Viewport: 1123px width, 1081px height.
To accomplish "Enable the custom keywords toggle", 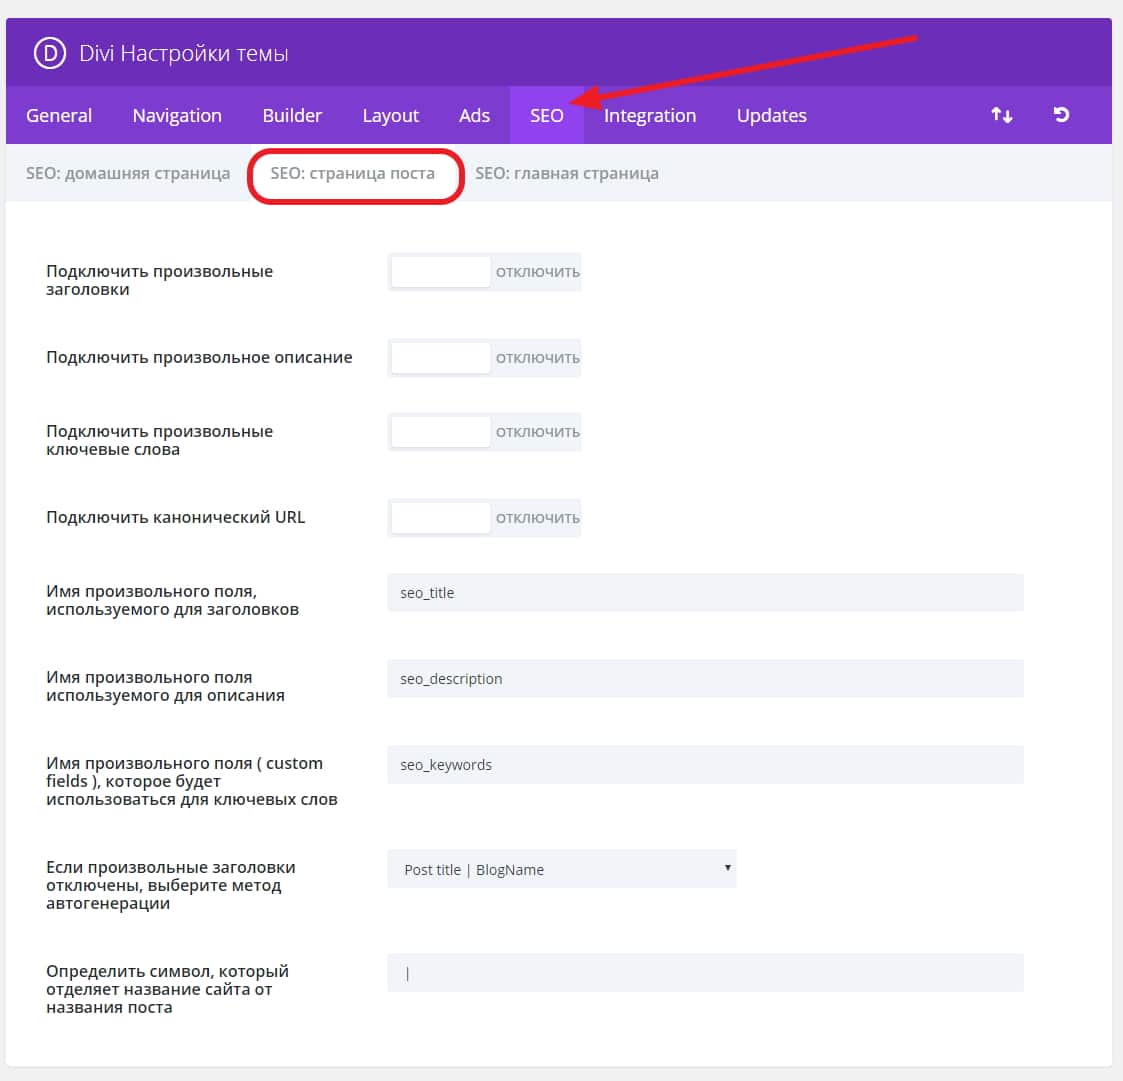I will (484, 432).
